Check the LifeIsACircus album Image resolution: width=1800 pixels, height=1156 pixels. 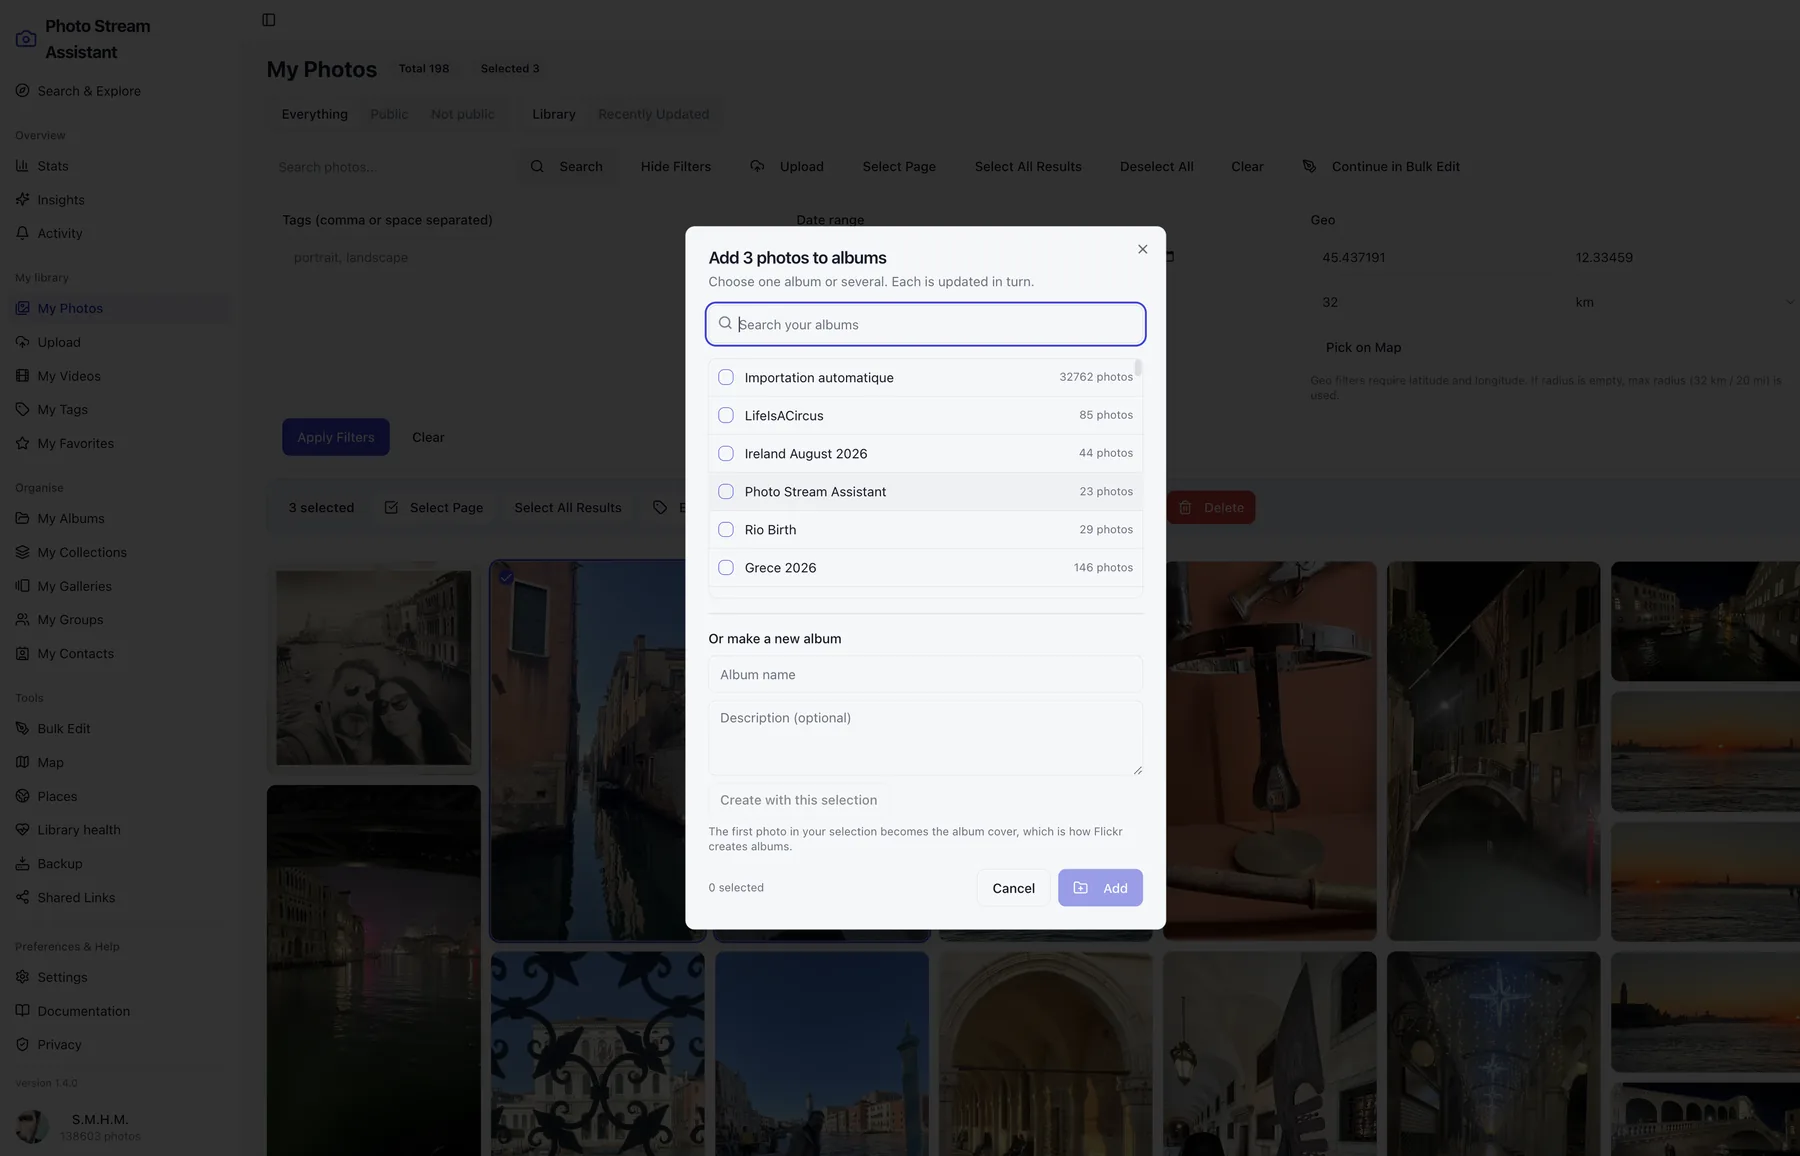726,415
